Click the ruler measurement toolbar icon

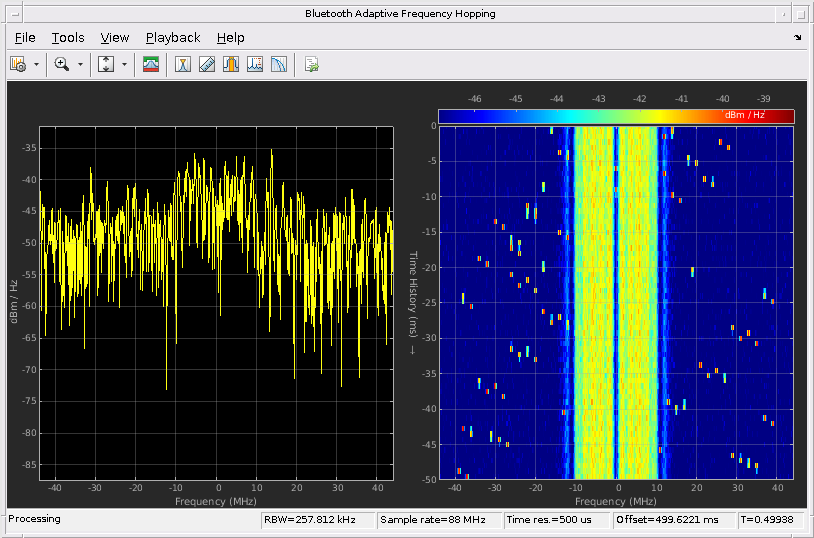pos(207,64)
